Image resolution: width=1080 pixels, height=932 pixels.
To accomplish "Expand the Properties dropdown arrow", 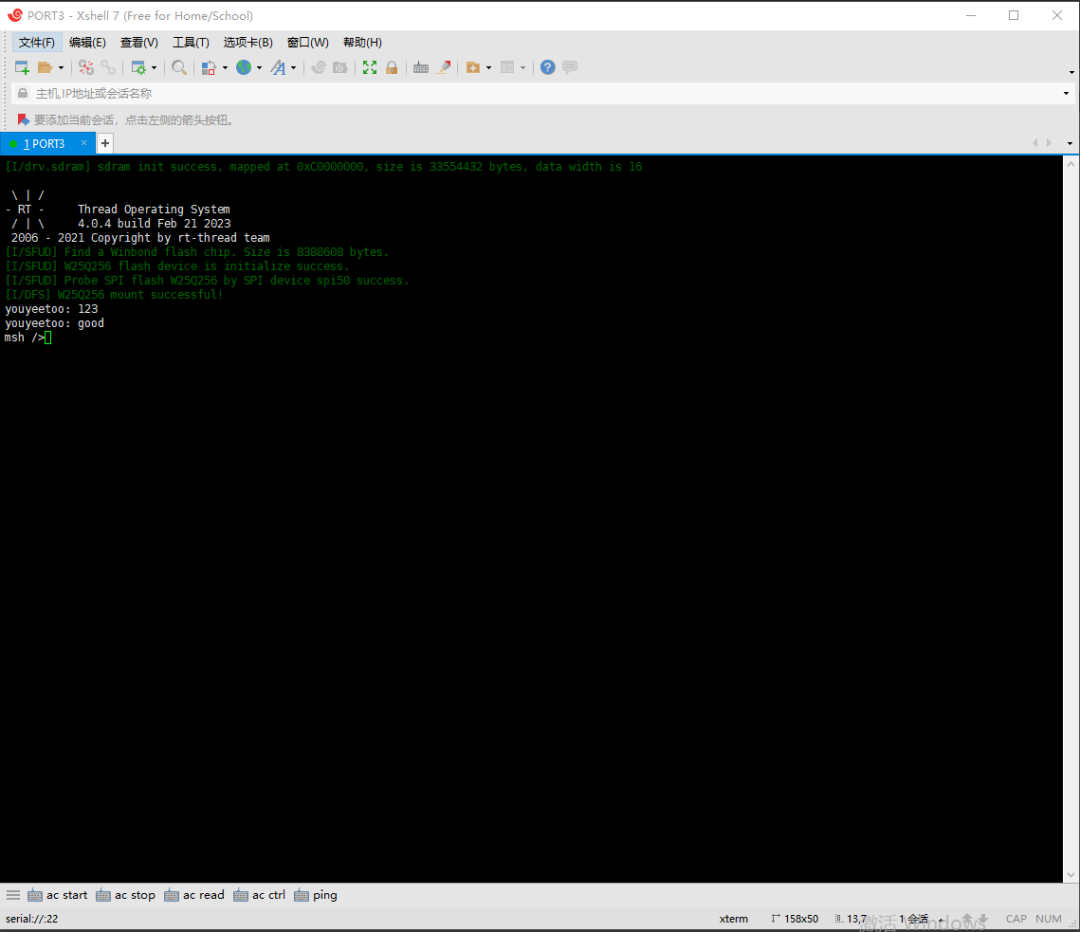I will coord(154,68).
